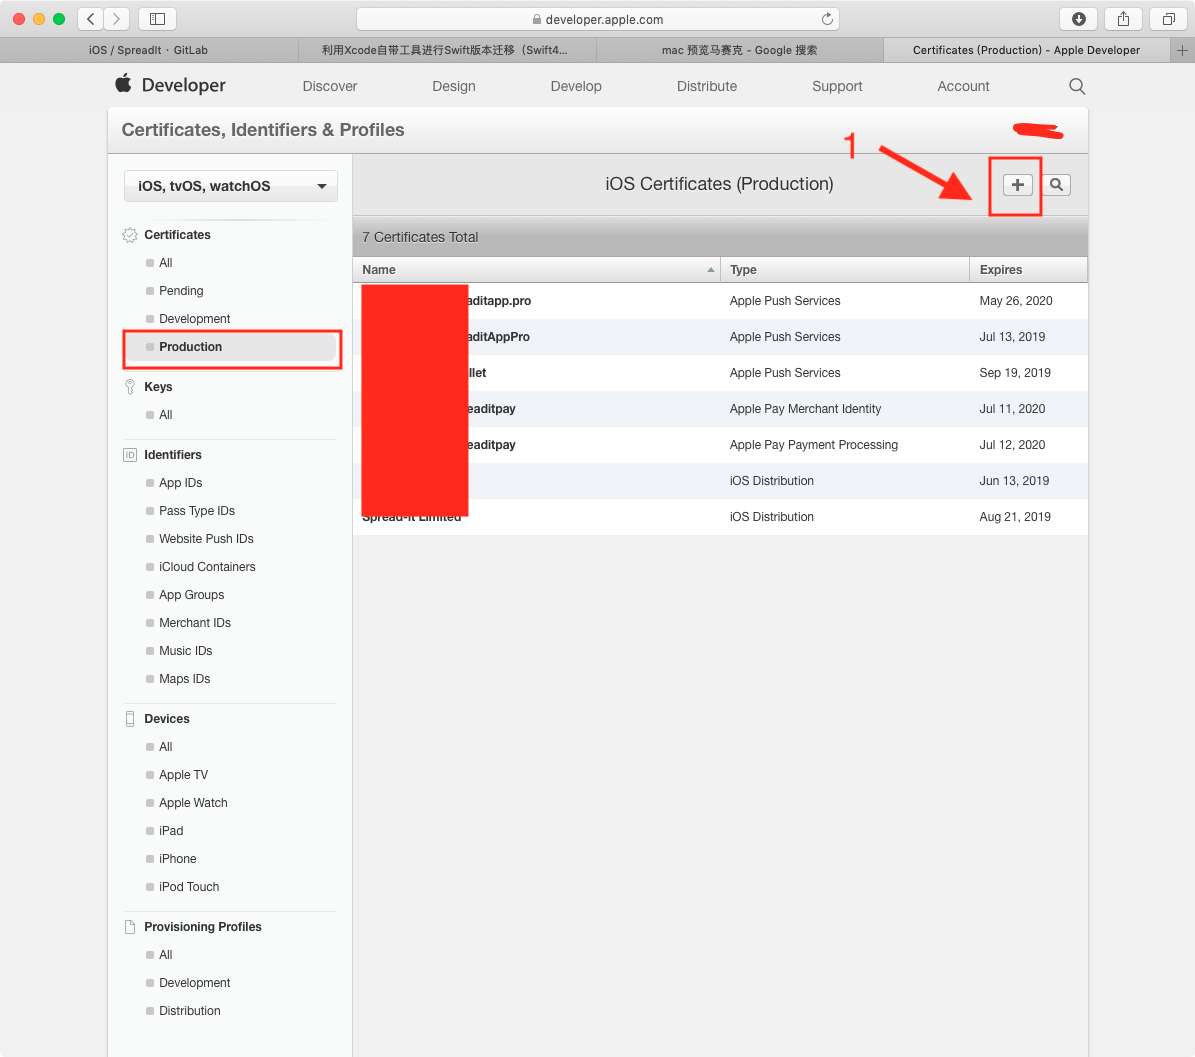Select Development under Certificates
Screen dimensions: 1195x1057
[x=194, y=319]
